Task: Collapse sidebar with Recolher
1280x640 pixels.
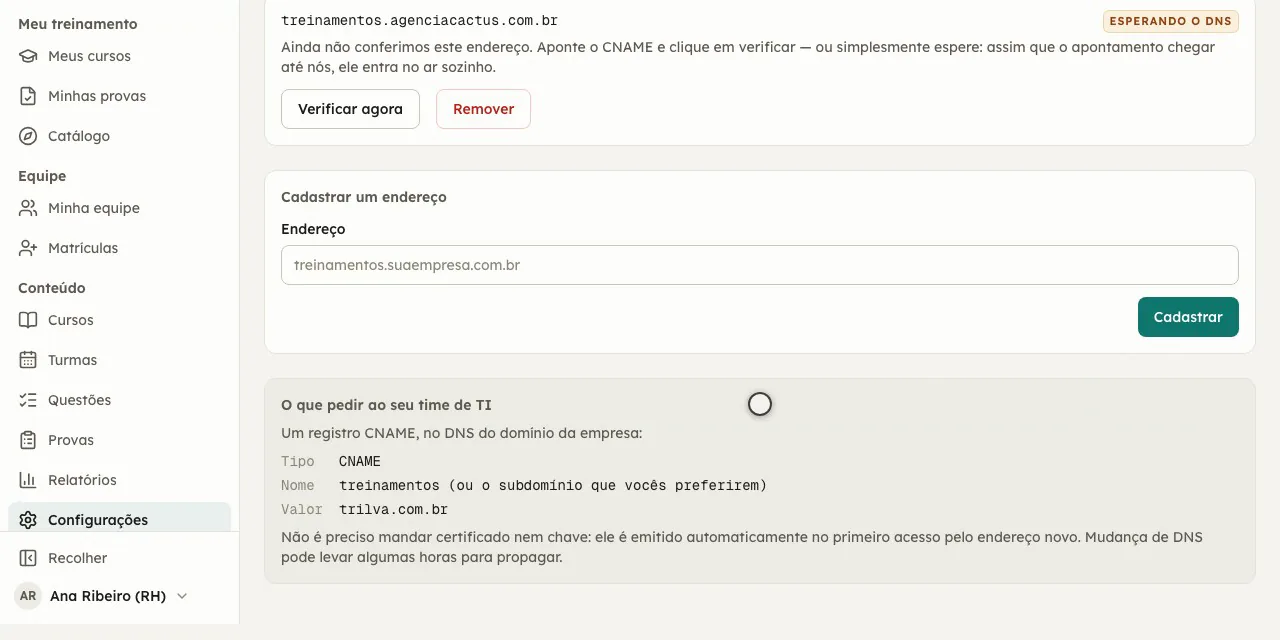Action: 119,558
